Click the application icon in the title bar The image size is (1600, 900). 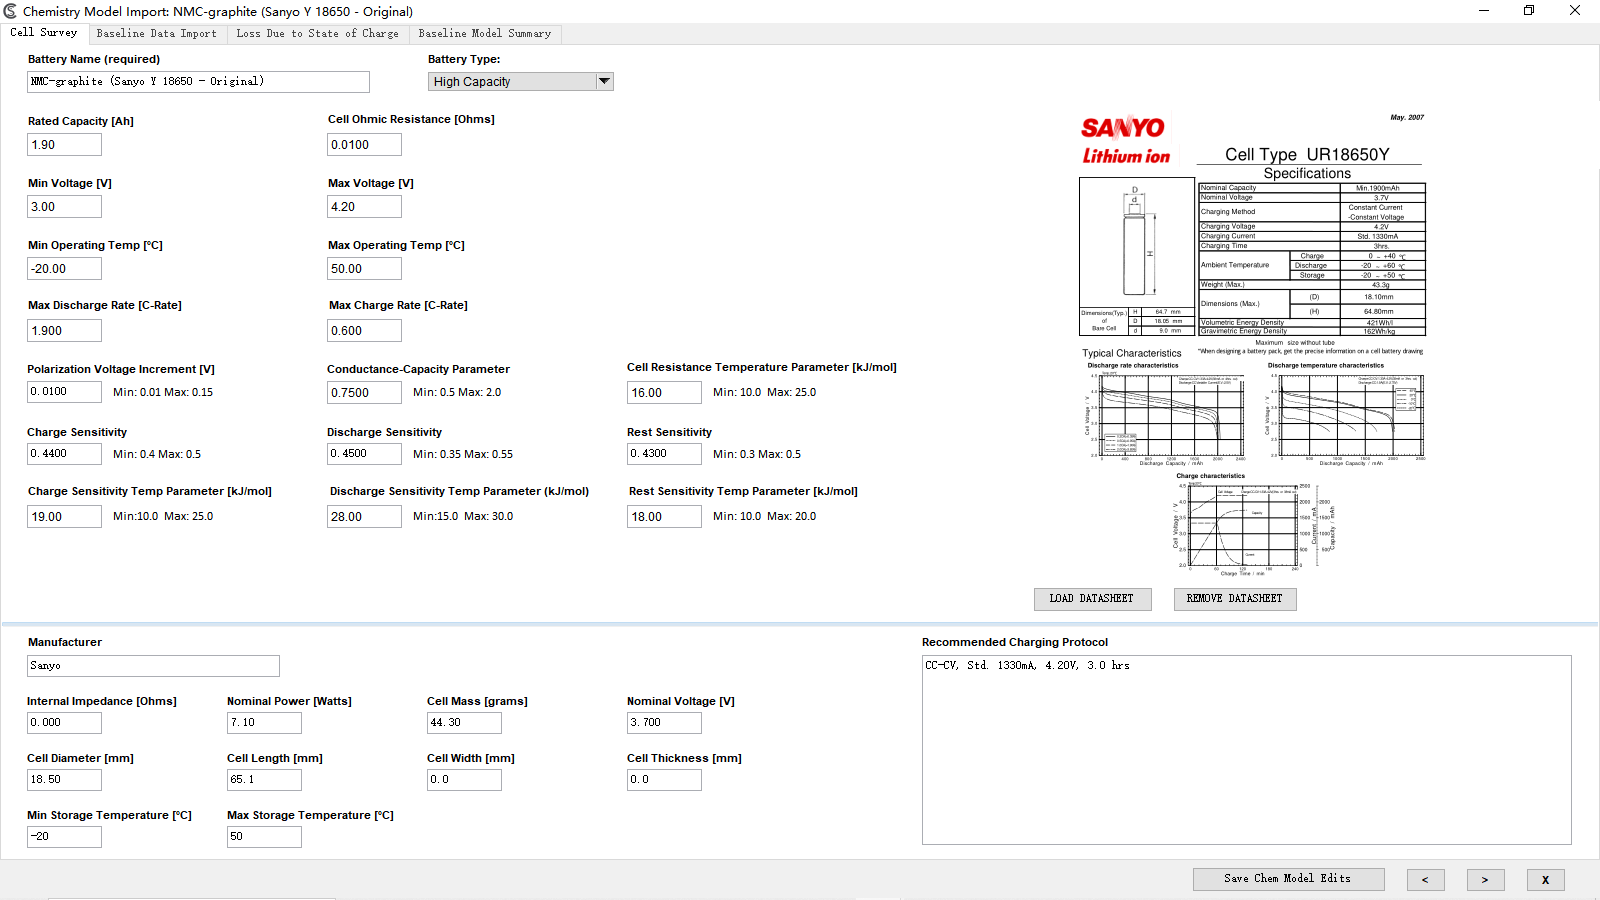pyautogui.click(x=10, y=11)
